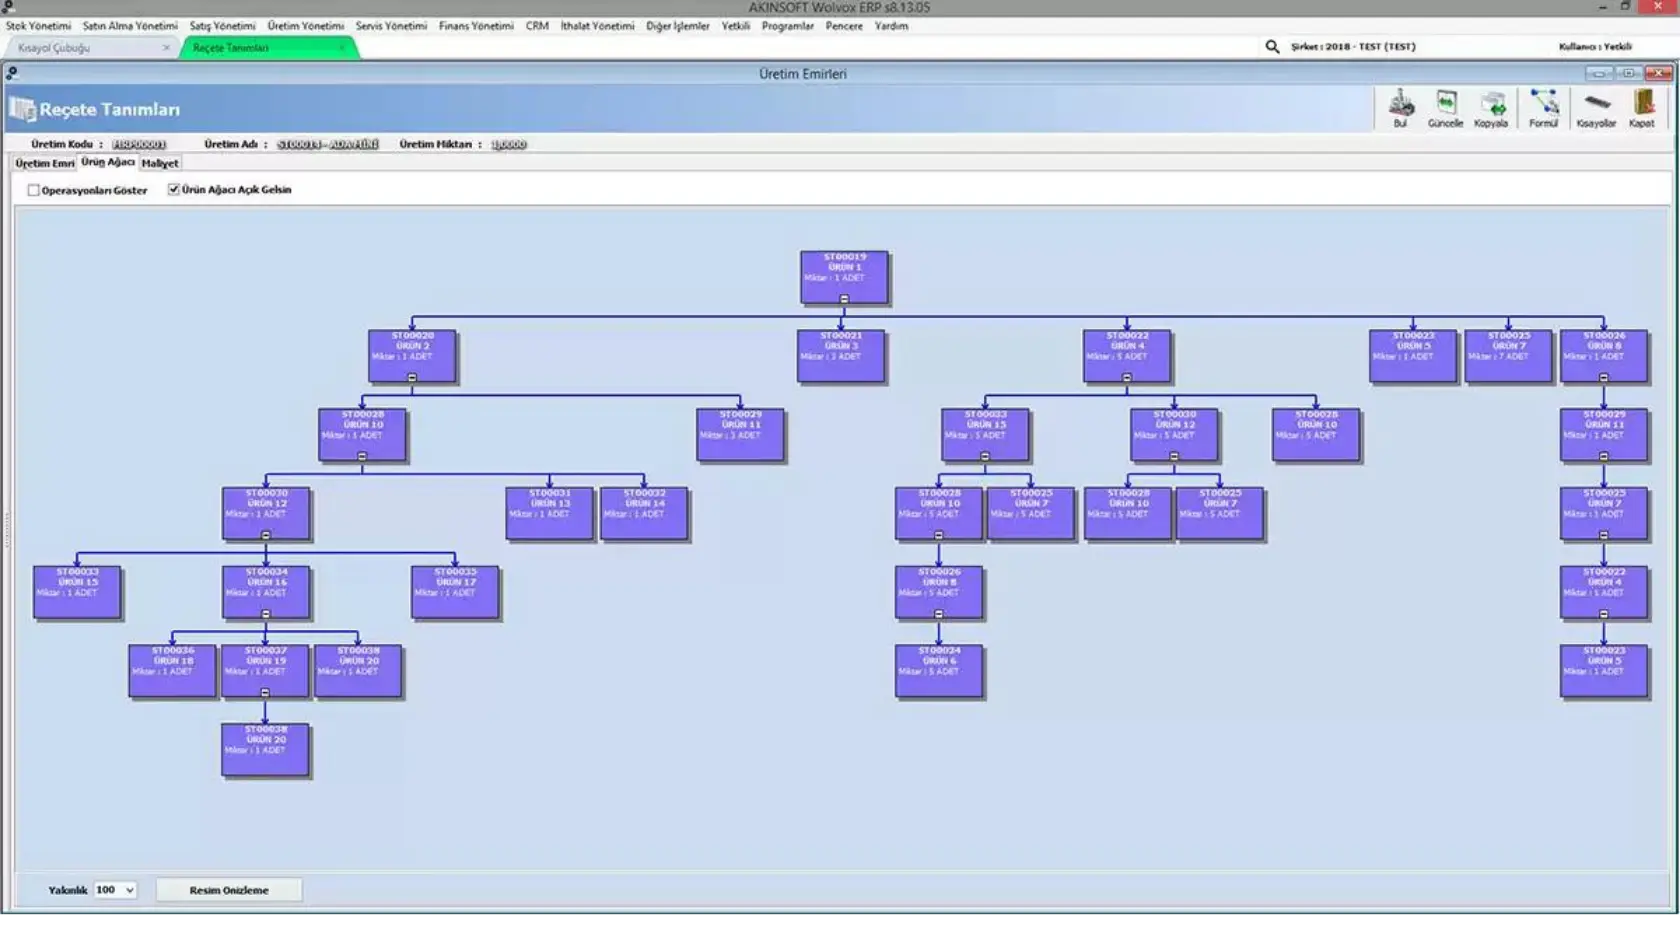Screen dimensions: 1680x945
Task: Open the Servis Yönetimi menu
Action: (x=391, y=26)
